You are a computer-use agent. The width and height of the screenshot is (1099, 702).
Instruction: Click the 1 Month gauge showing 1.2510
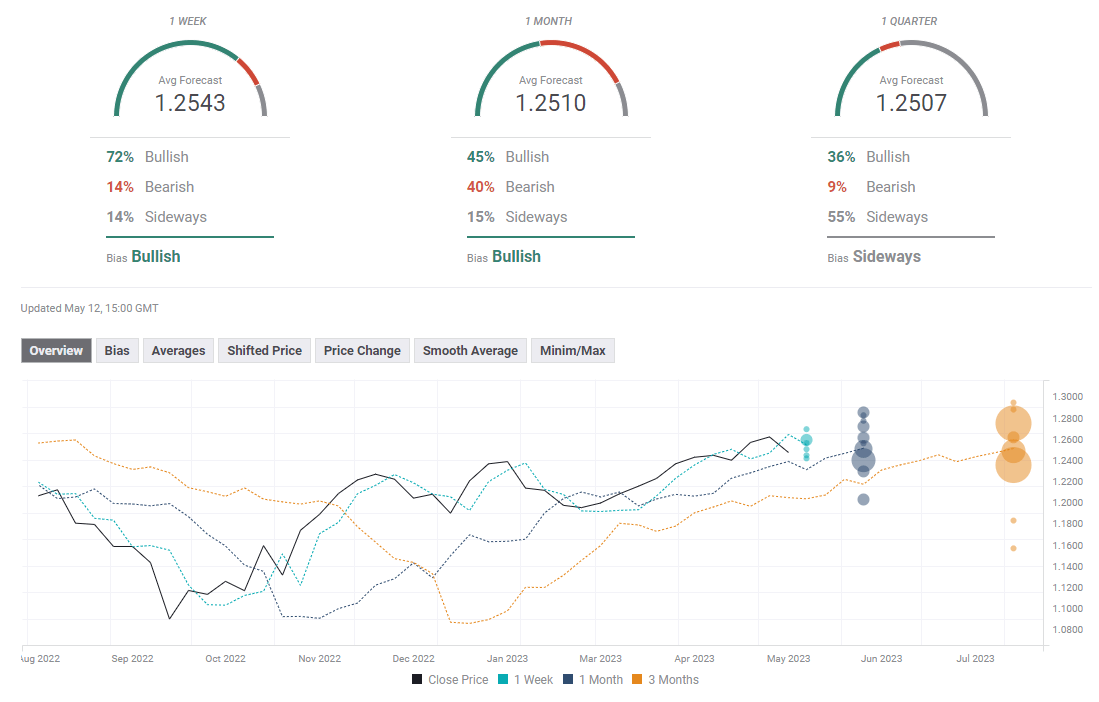point(550,85)
